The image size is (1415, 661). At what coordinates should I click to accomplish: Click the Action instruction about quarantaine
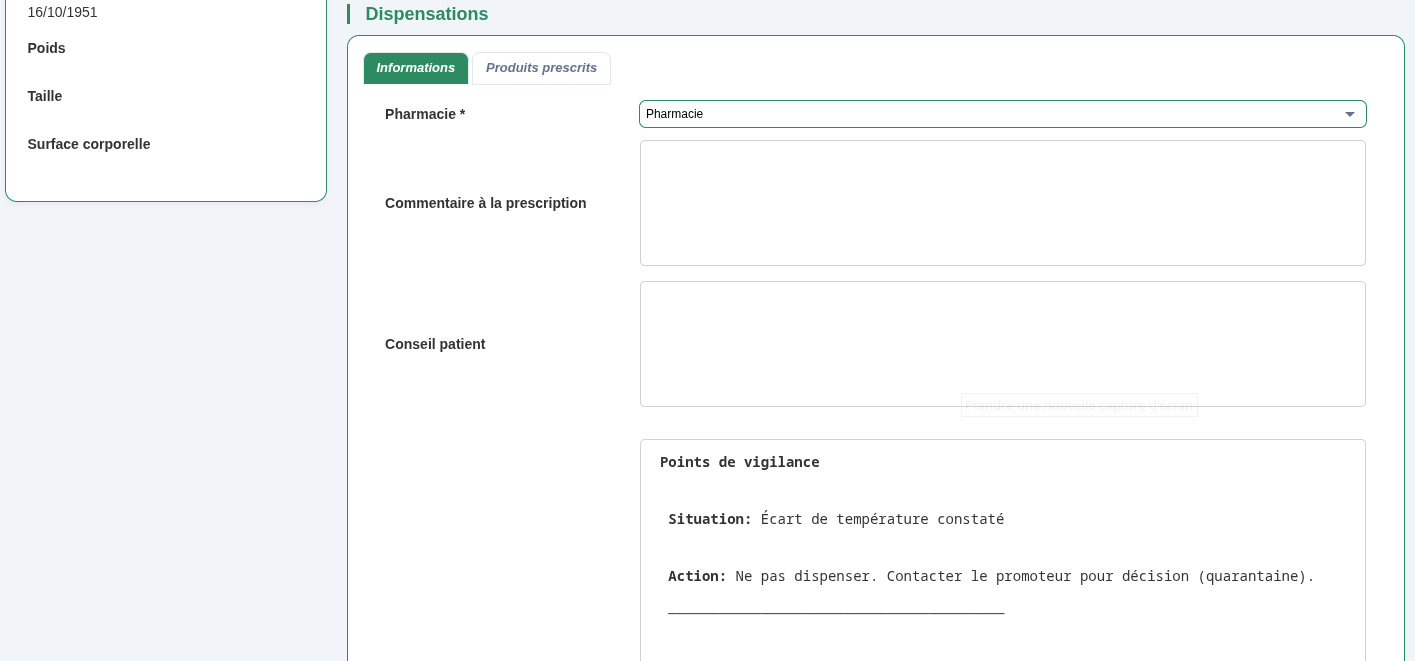point(991,576)
